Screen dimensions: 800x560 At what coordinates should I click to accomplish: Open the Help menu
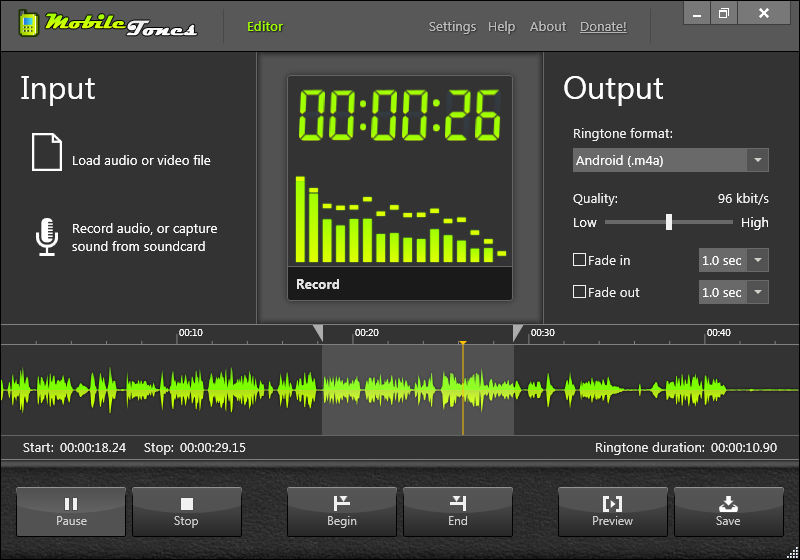[x=501, y=27]
